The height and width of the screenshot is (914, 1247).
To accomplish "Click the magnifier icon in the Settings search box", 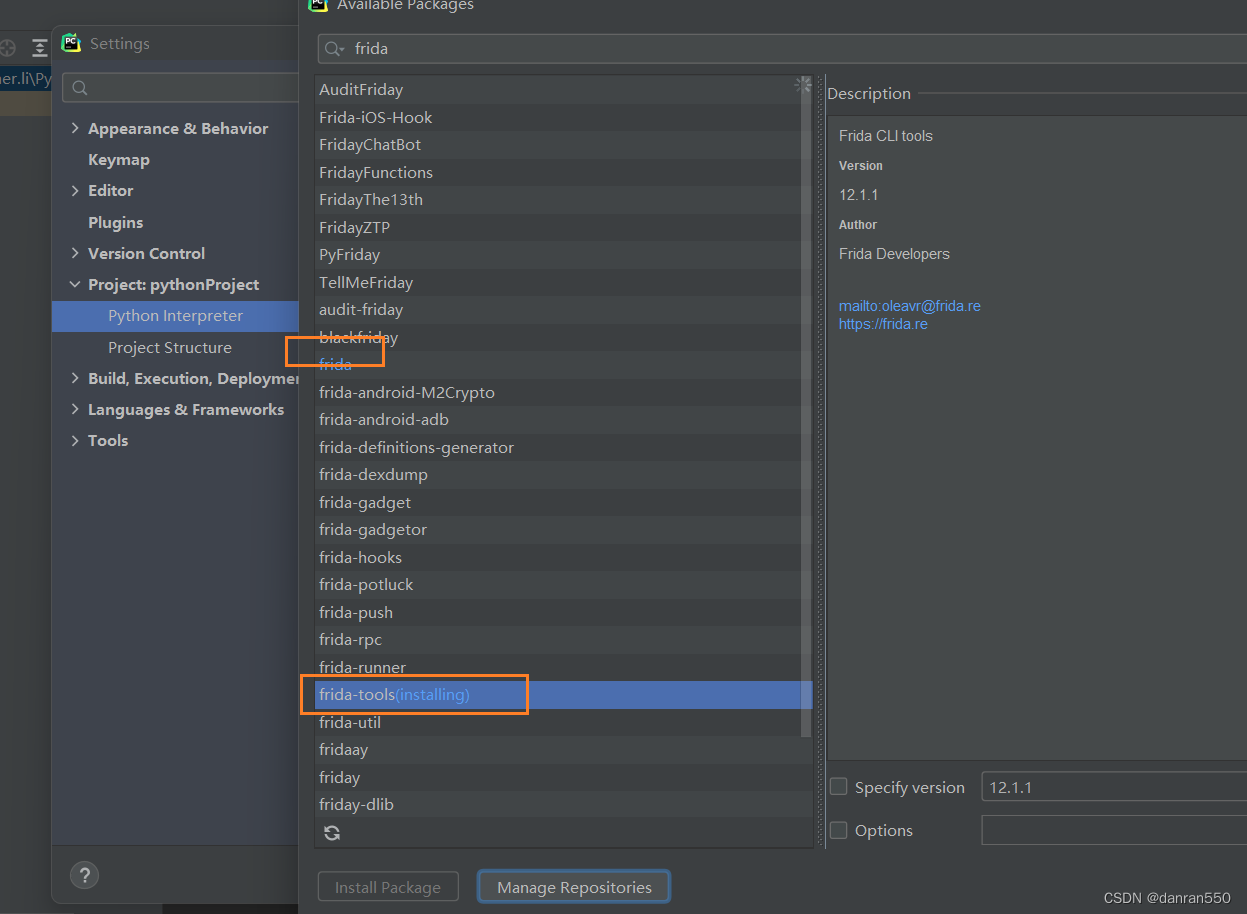I will [80, 88].
